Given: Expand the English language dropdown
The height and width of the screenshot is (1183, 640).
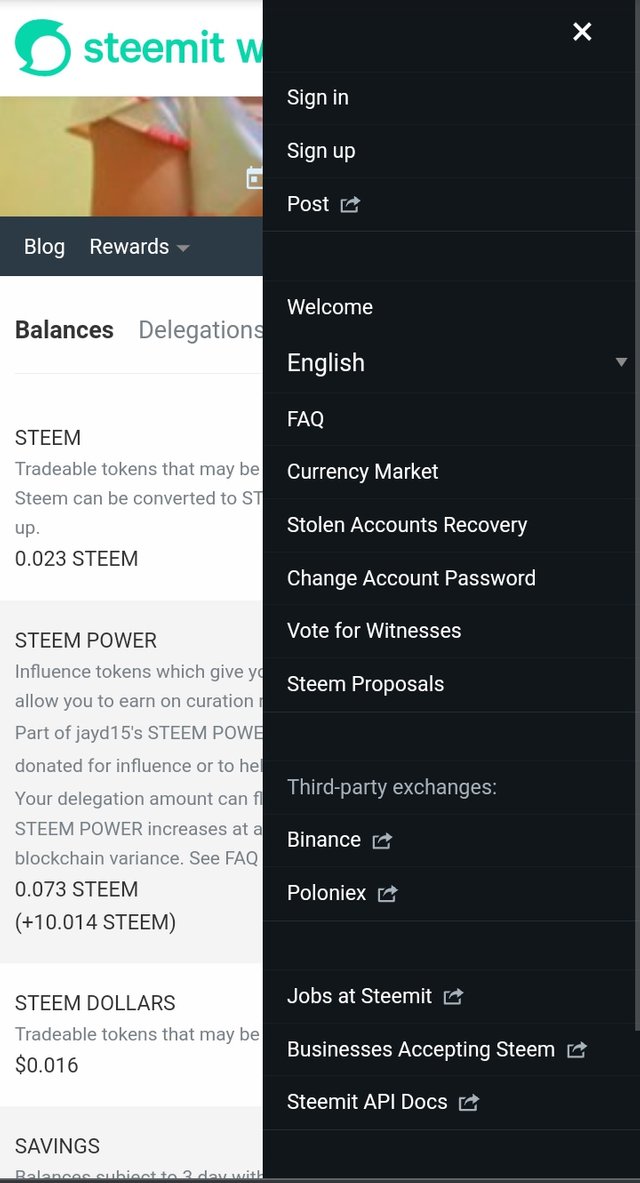Looking at the screenshot, I should 326,363.
